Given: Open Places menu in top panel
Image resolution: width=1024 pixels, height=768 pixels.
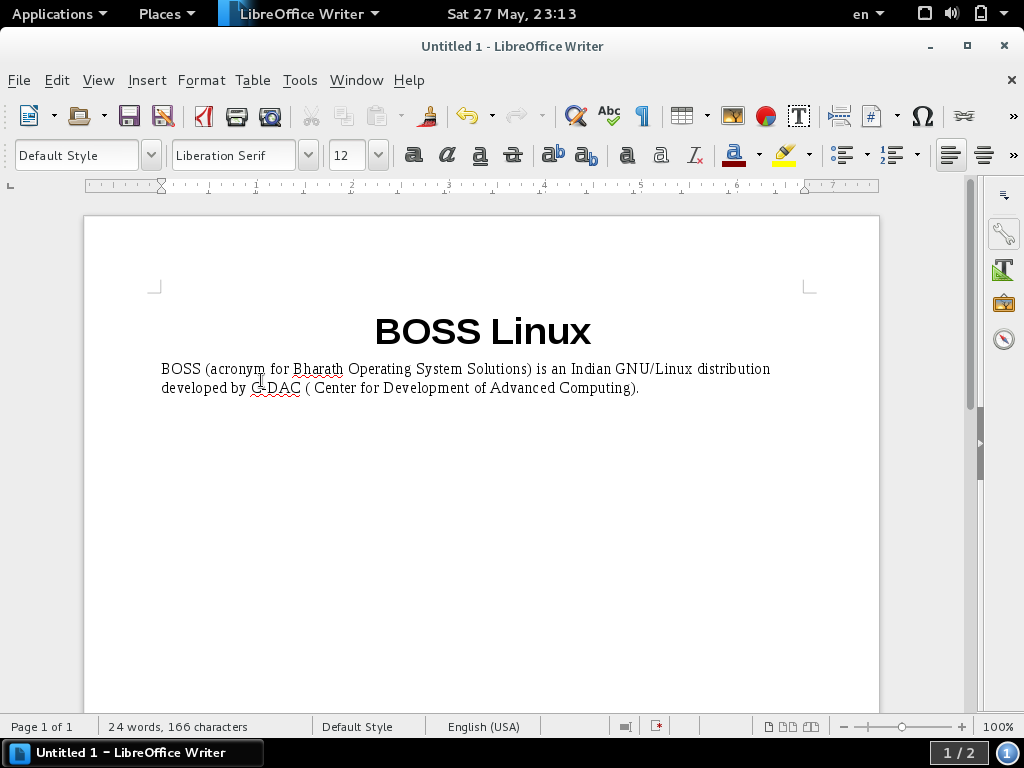Looking at the screenshot, I should click(167, 14).
